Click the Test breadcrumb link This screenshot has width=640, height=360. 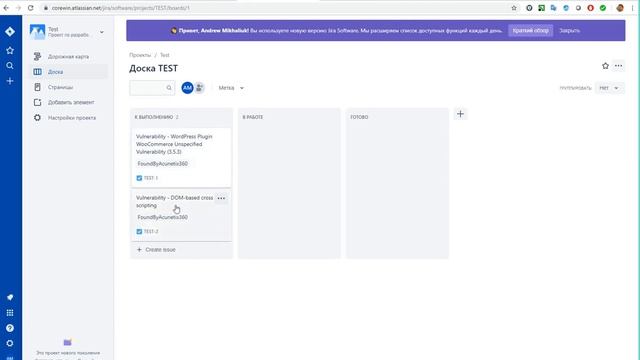pos(164,55)
